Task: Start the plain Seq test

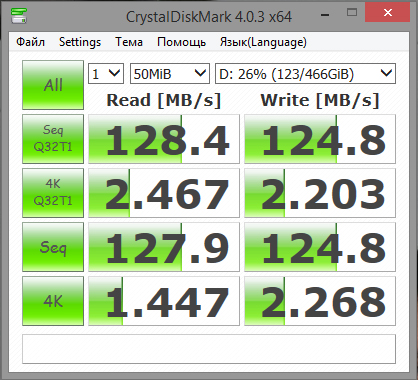Action: [53, 247]
